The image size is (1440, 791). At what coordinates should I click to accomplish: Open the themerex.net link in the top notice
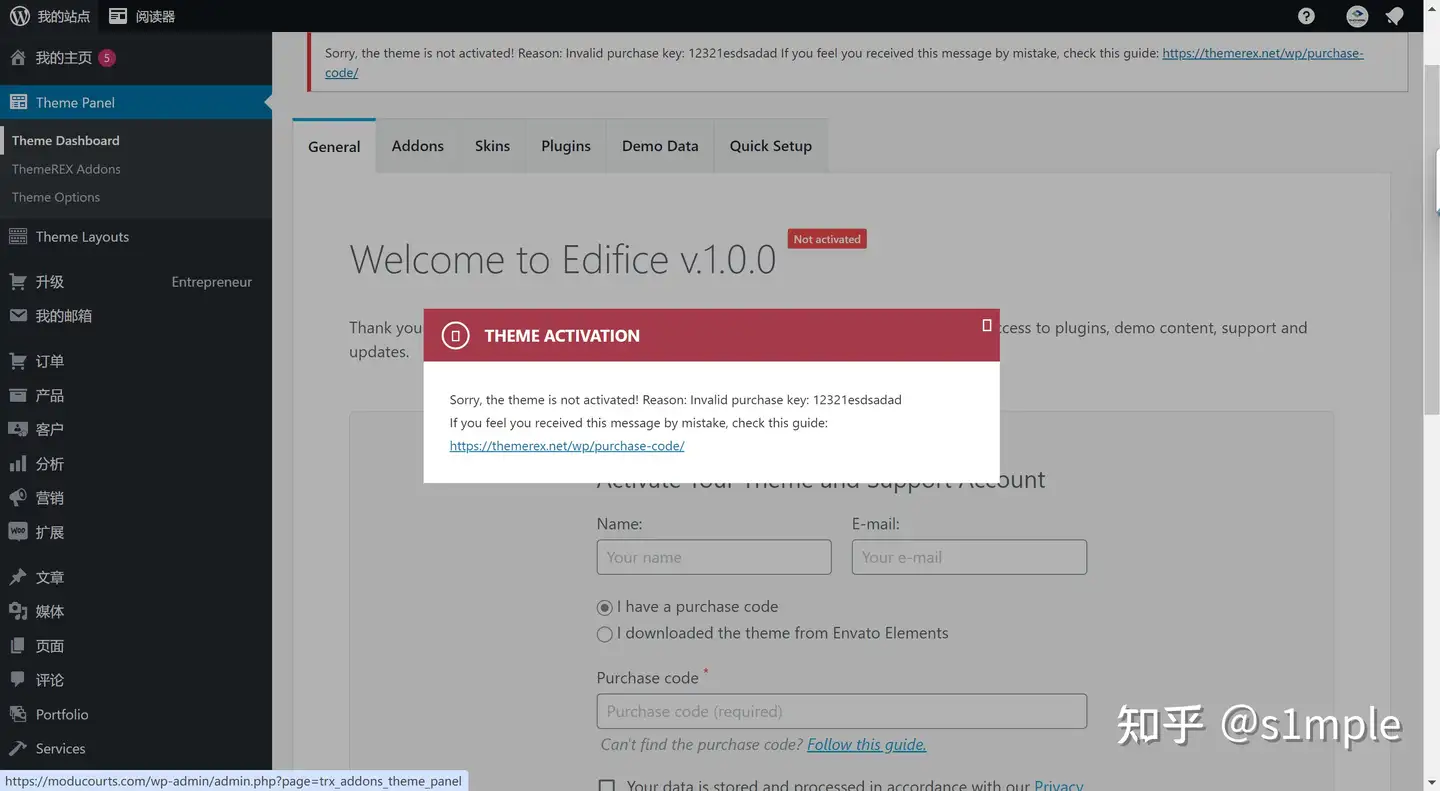tap(844, 62)
